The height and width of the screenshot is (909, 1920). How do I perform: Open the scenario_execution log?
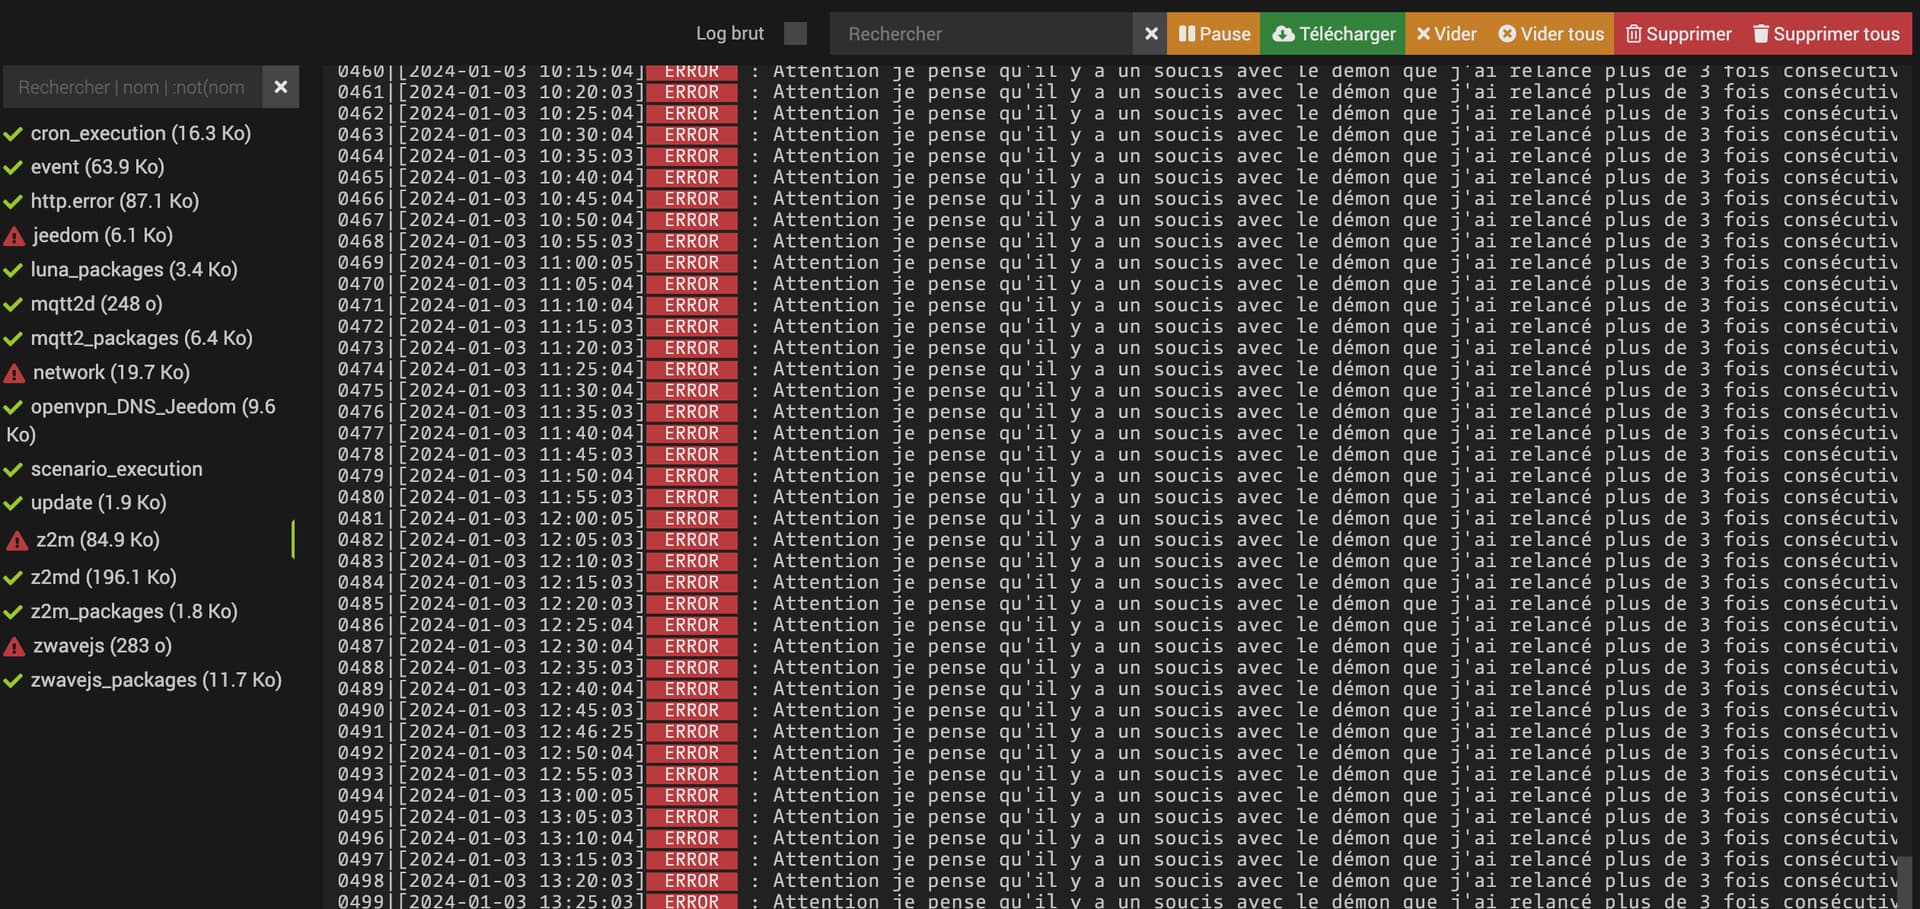tap(116, 469)
